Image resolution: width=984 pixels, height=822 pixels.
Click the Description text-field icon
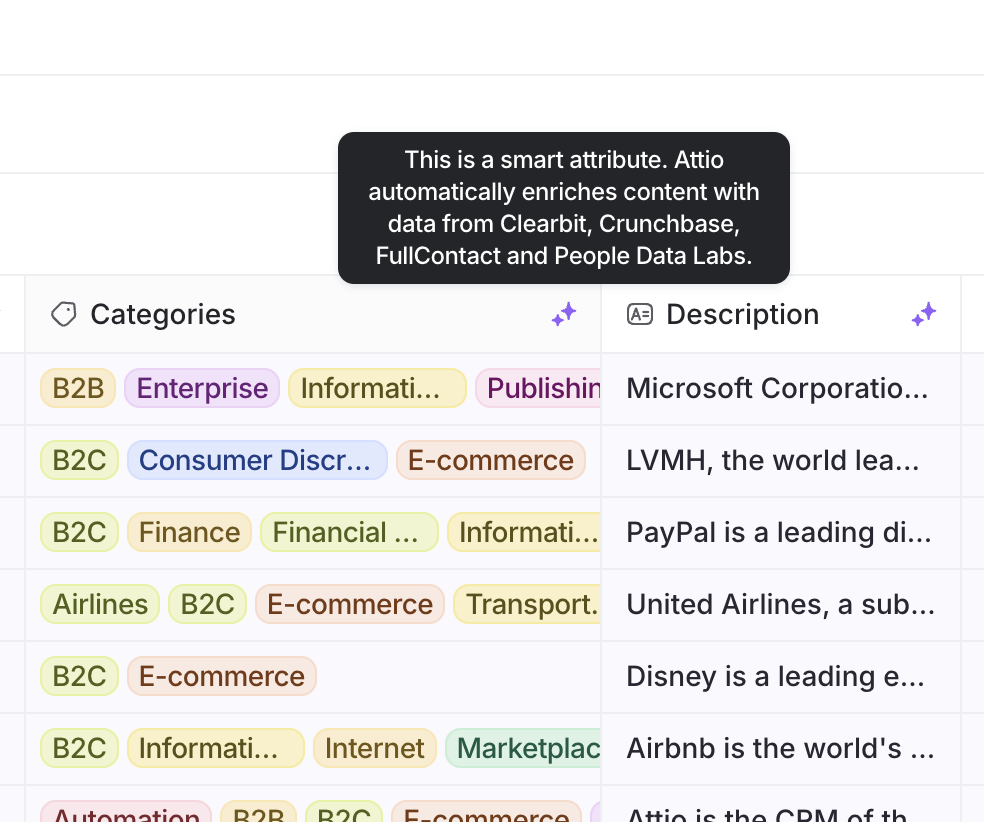coord(639,315)
